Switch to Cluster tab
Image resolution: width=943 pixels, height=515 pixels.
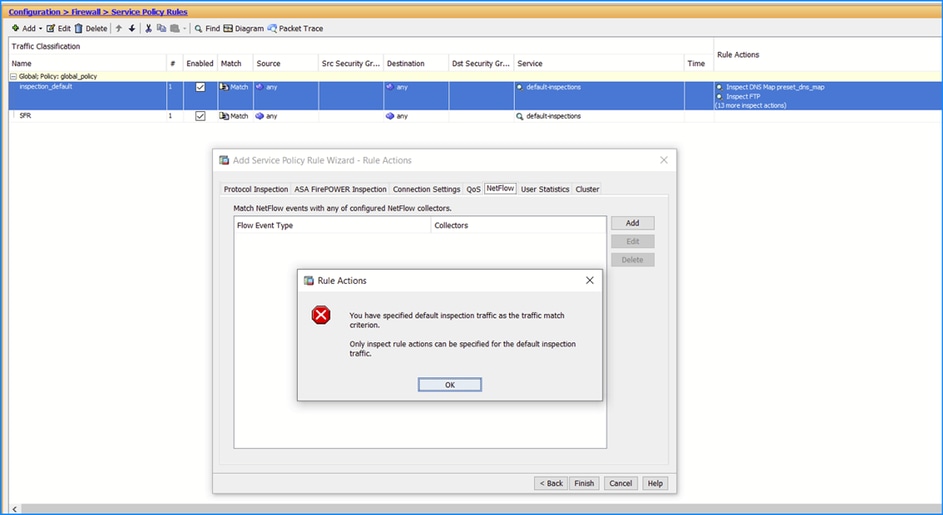coord(587,189)
